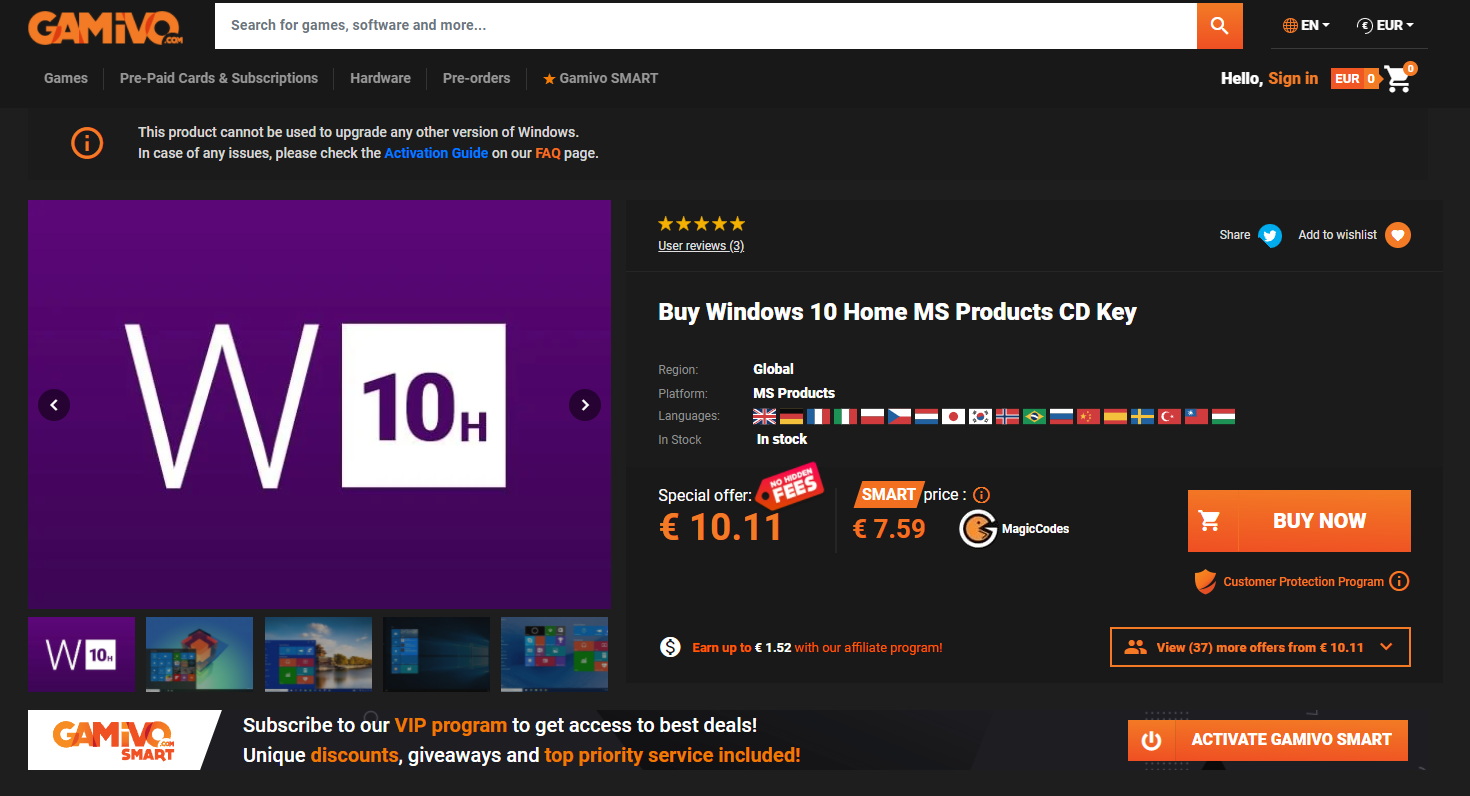The width and height of the screenshot is (1470, 796).
Task: Show next product image arrow
Action: pyautogui.click(x=585, y=405)
